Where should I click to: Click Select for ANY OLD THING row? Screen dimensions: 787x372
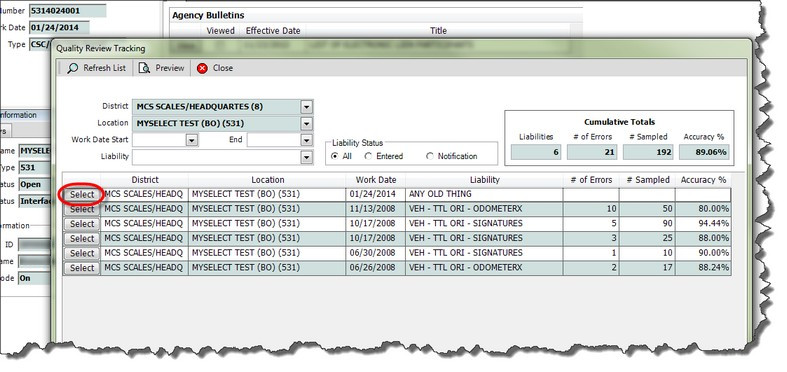click(x=82, y=194)
